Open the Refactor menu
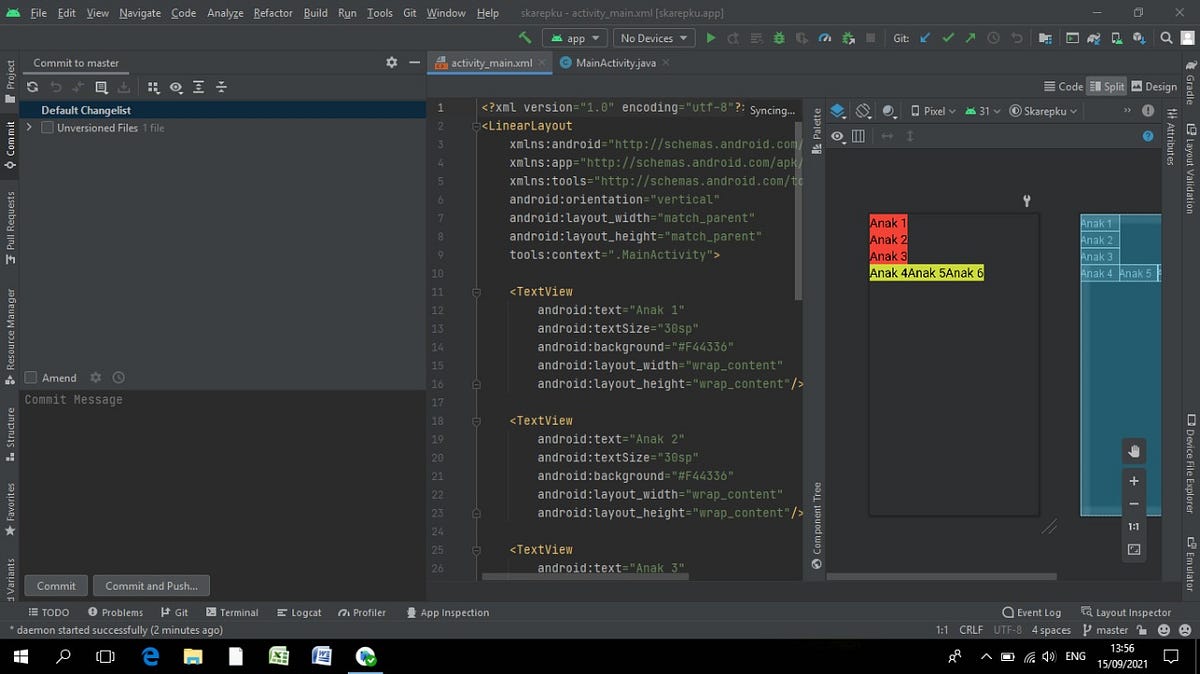This screenshot has height=674, width=1200. pyautogui.click(x=272, y=13)
